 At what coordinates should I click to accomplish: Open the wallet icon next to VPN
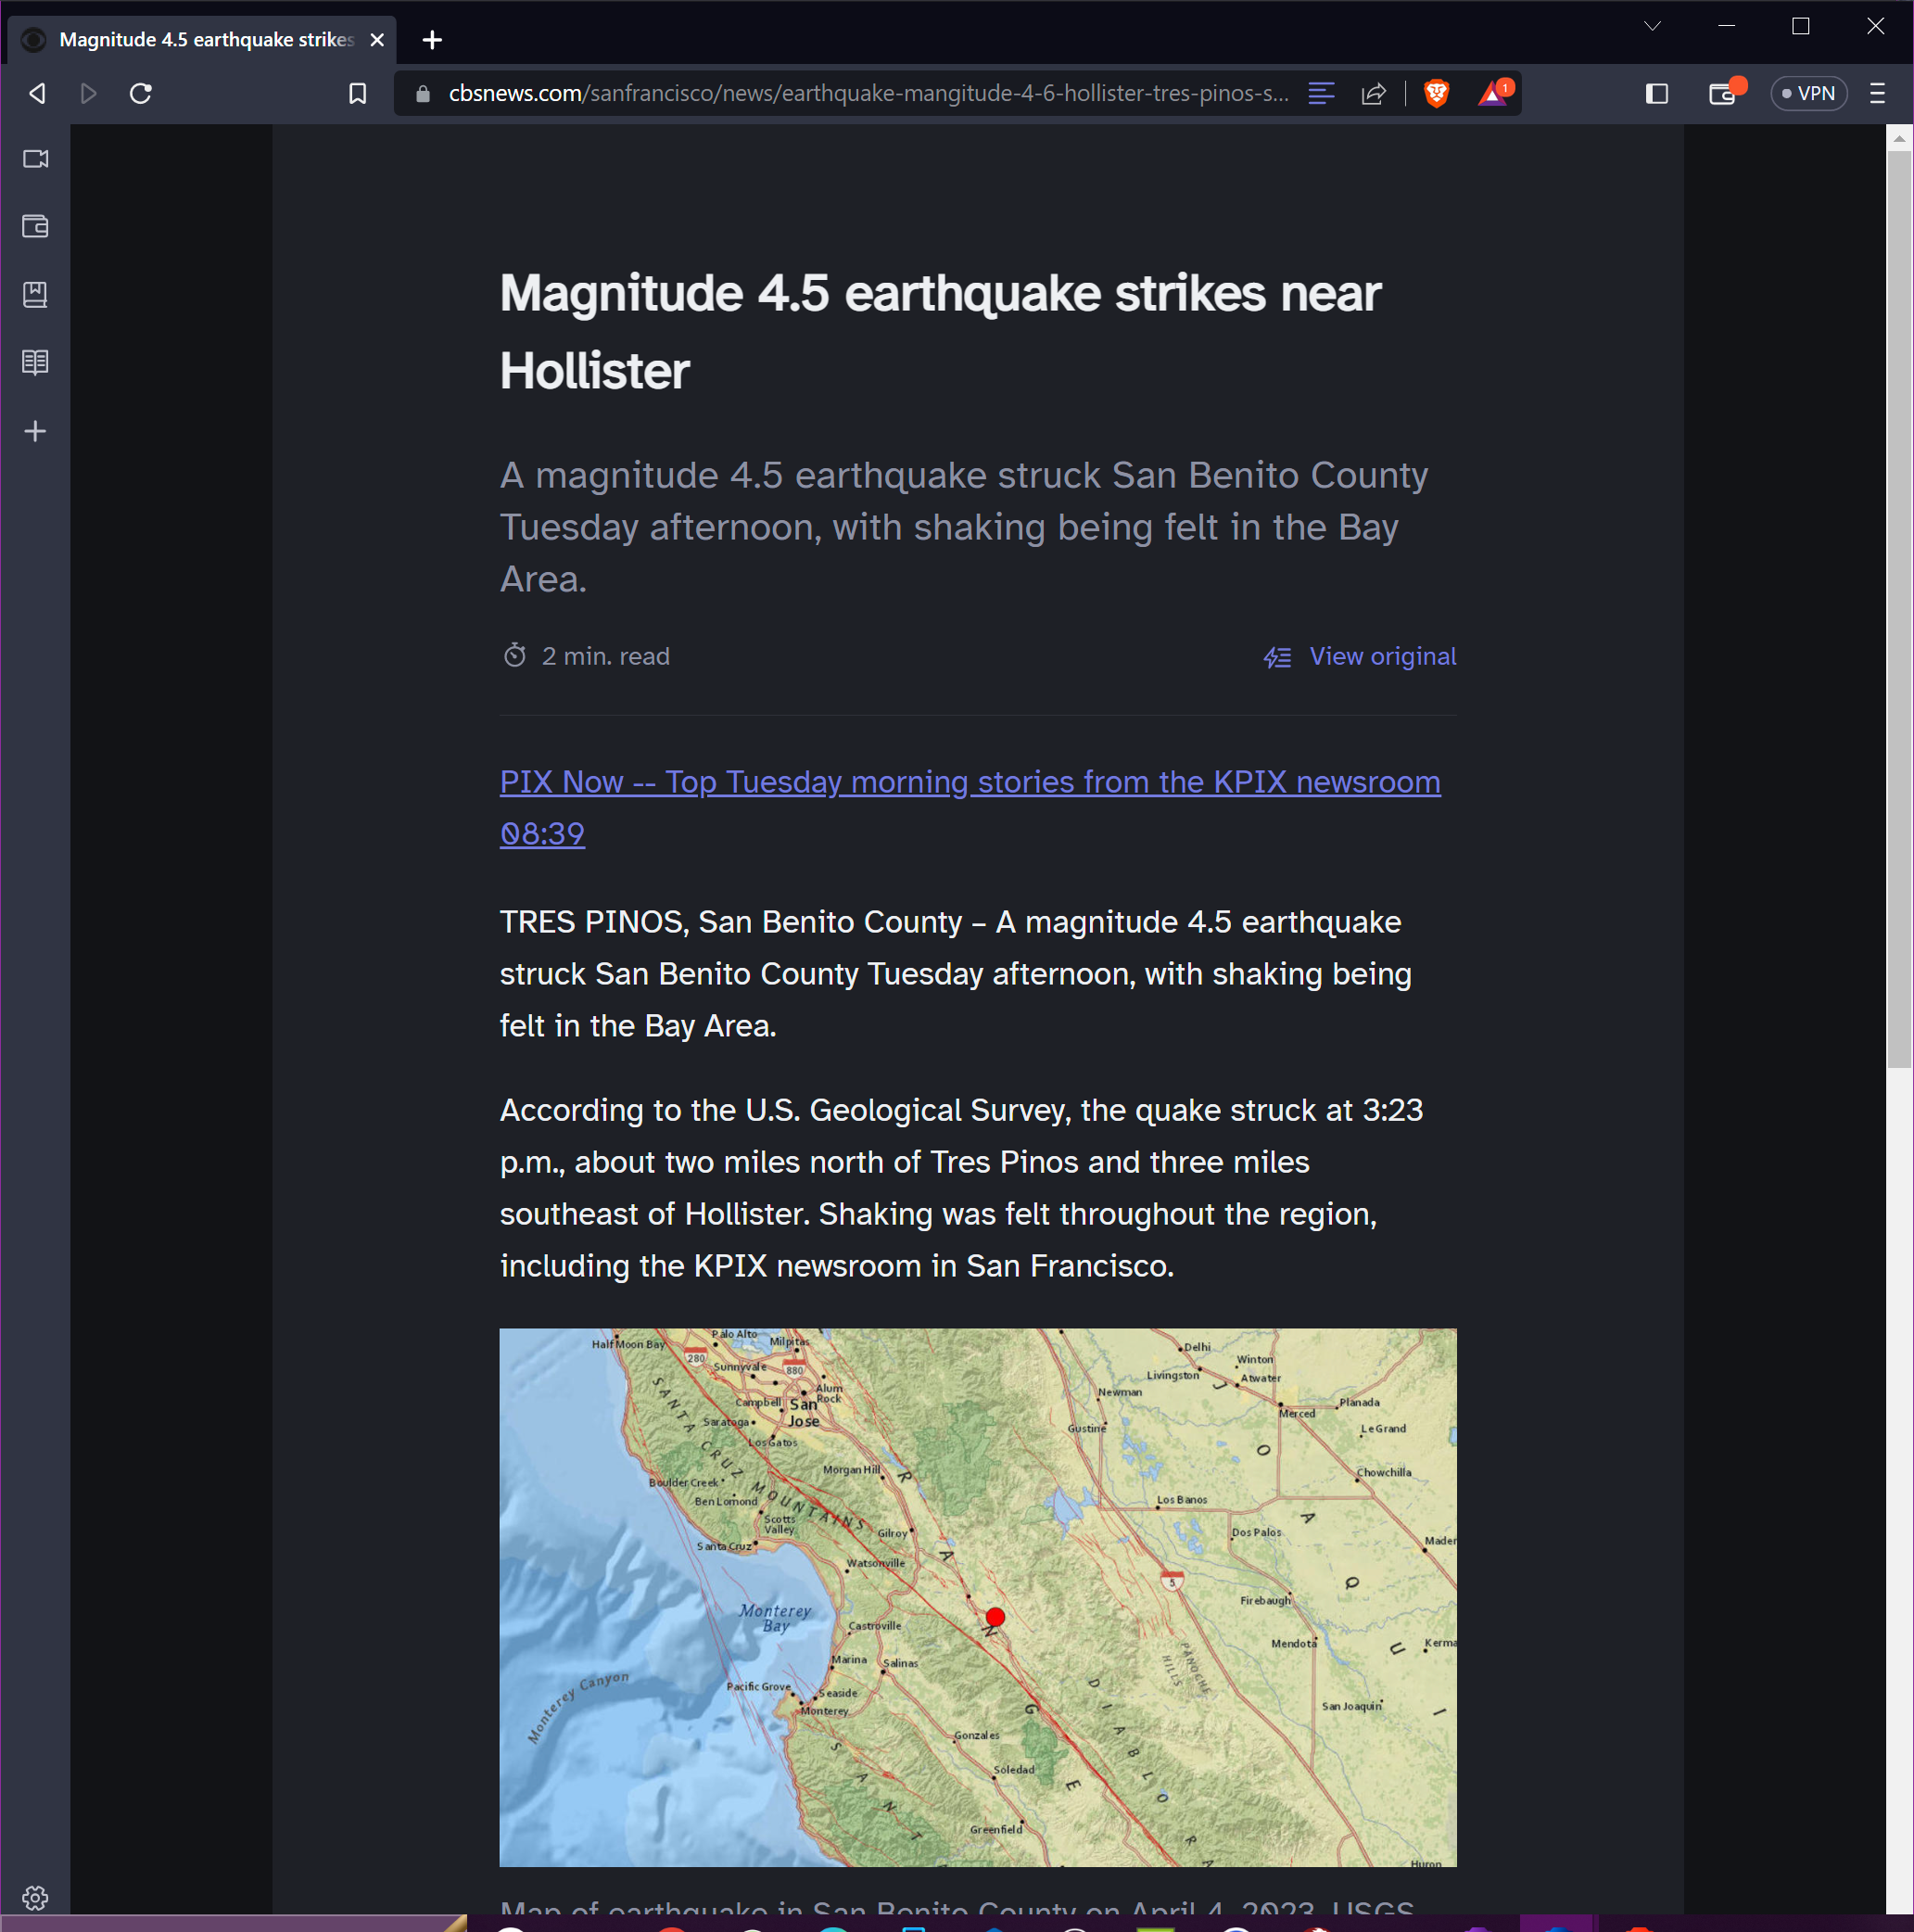pos(1722,93)
